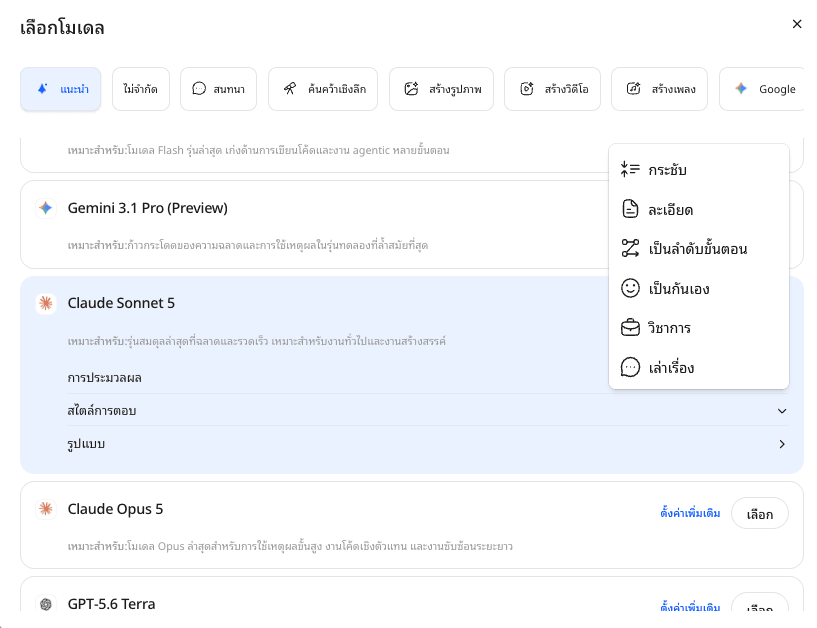Click the document icon beside ละเอียด

[x=630, y=209]
